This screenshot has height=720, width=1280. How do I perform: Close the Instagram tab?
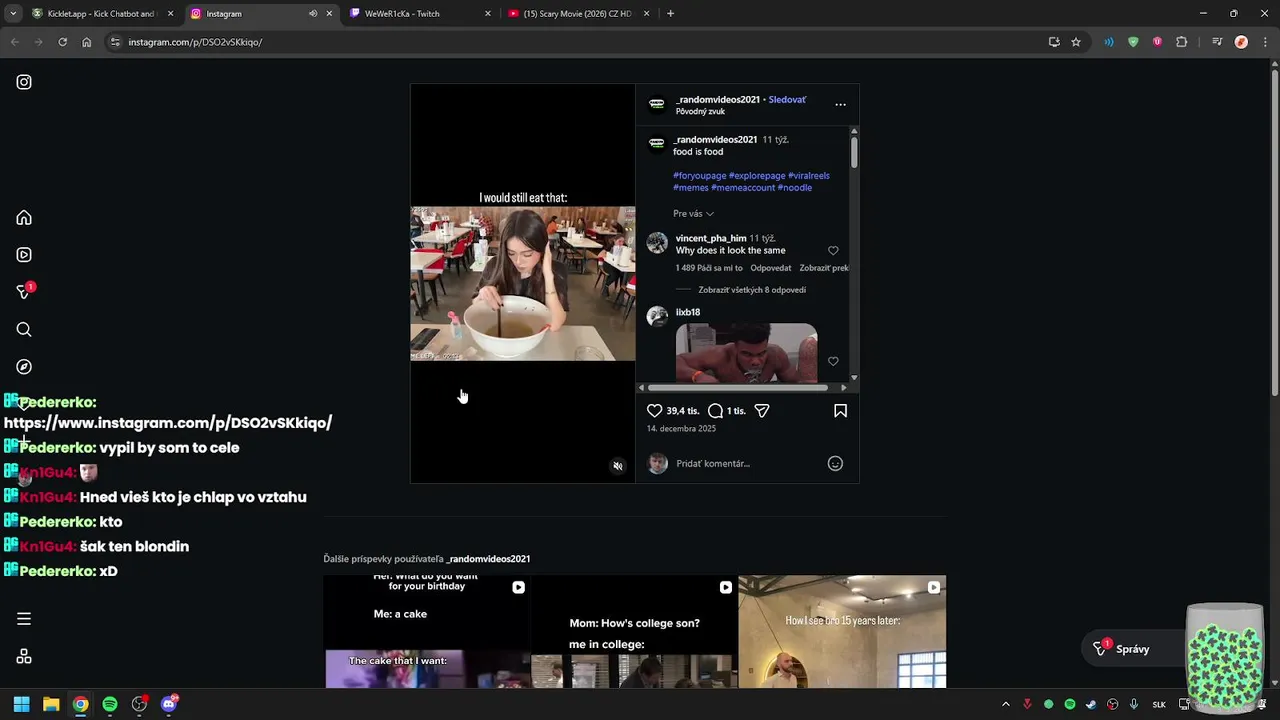pyautogui.click(x=329, y=14)
